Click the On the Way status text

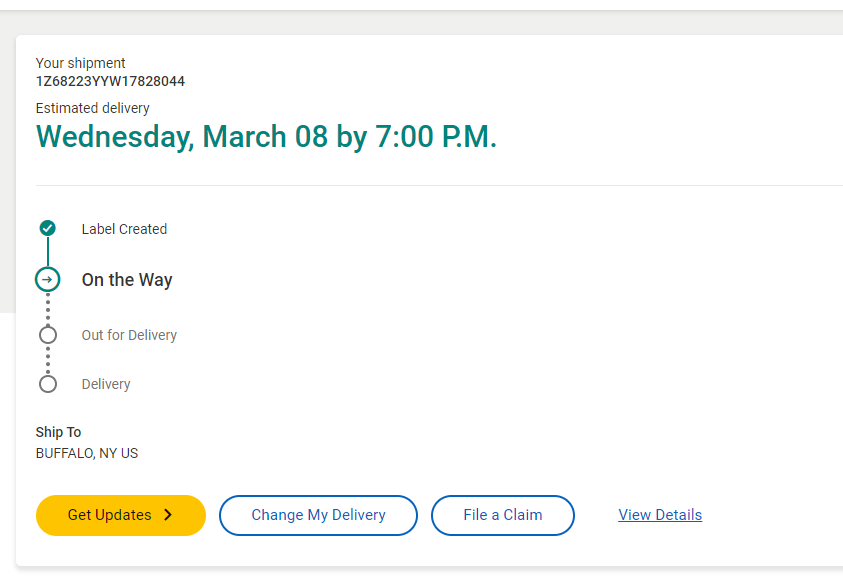tap(127, 280)
